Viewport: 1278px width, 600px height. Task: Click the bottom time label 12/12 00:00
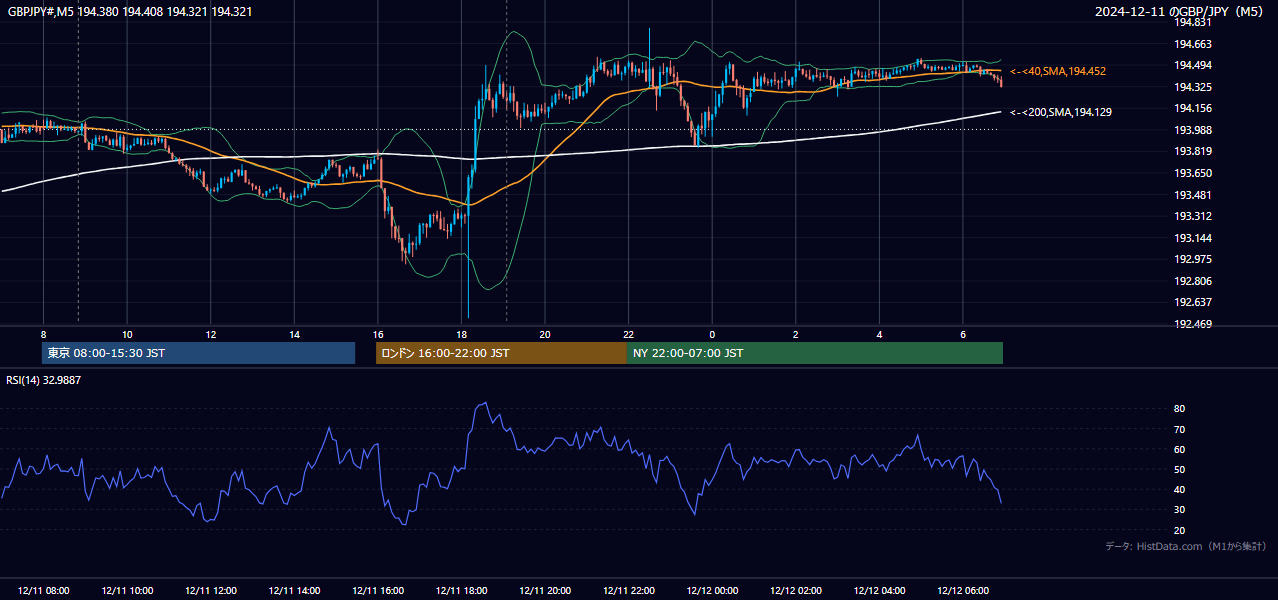tap(712, 591)
